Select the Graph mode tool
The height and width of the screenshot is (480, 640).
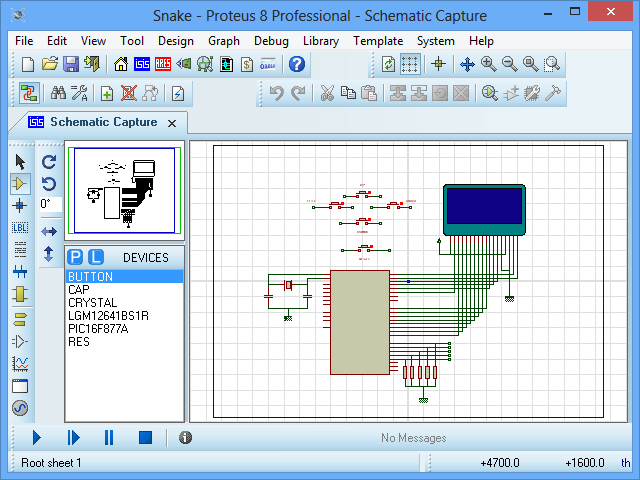[20, 363]
